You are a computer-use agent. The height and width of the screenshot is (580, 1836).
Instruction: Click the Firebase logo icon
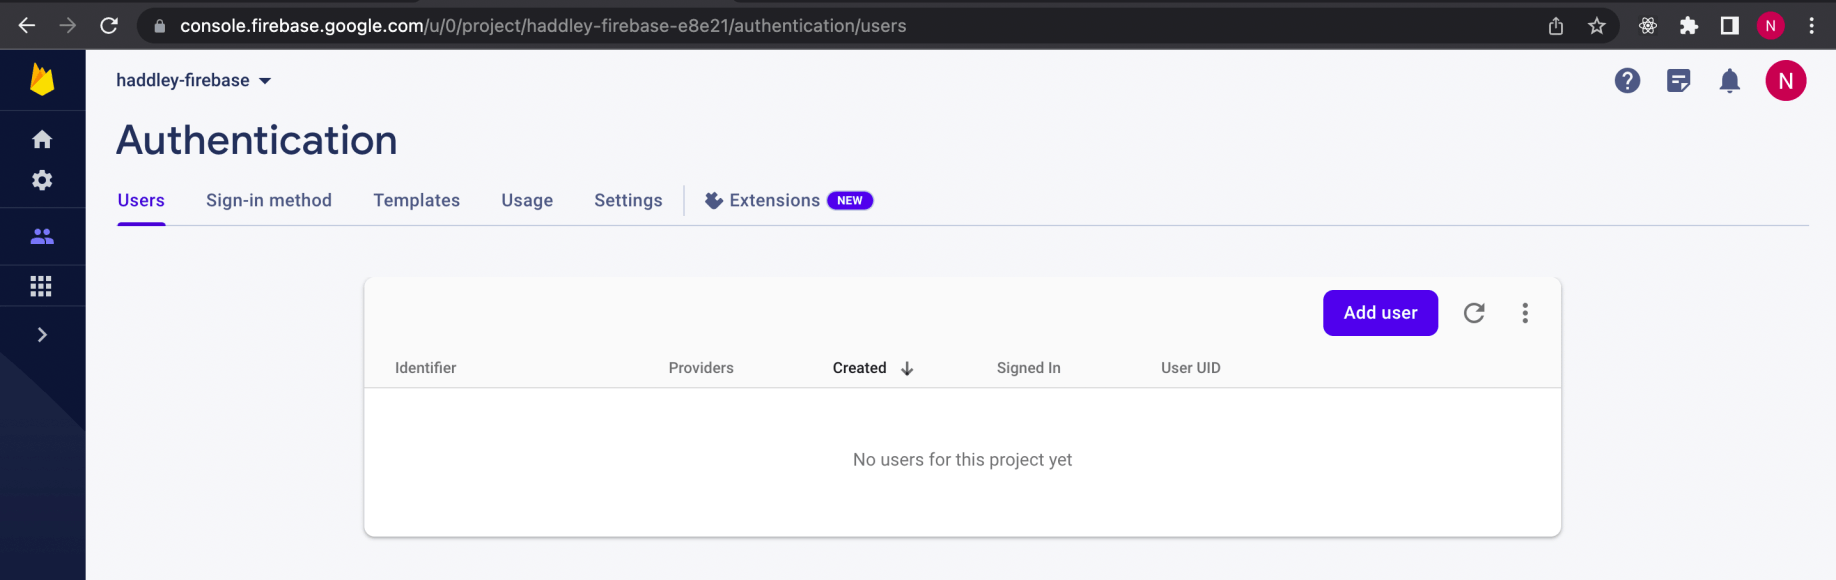[42, 80]
